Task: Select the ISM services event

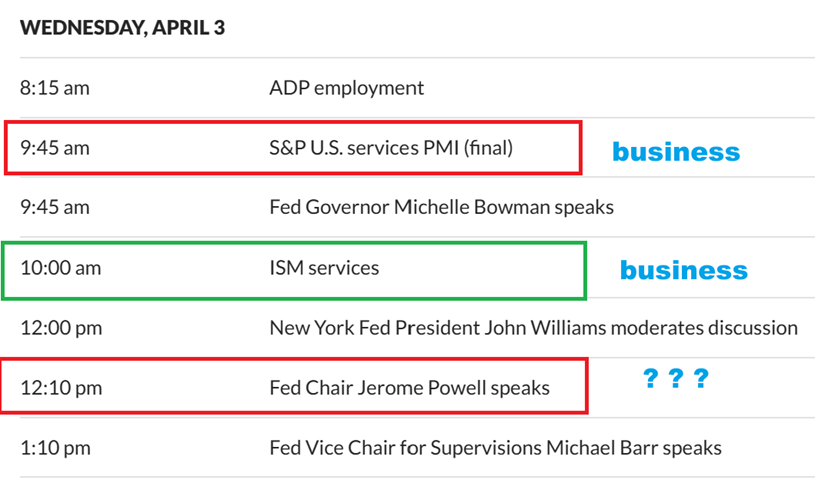Action: (x=324, y=268)
